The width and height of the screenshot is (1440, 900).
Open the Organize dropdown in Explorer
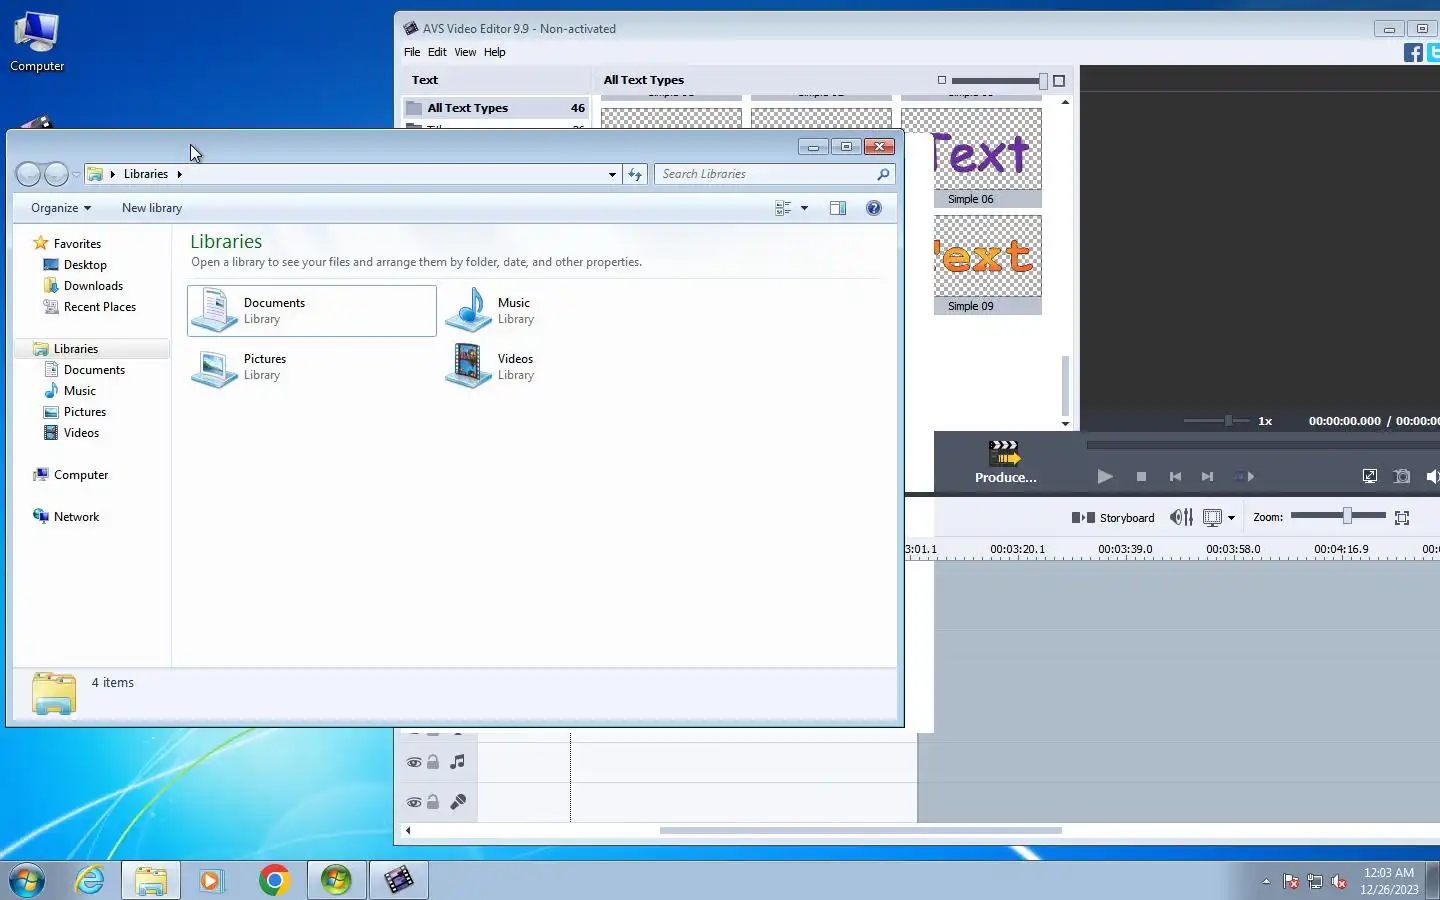pyautogui.click(x=61, y=208)
